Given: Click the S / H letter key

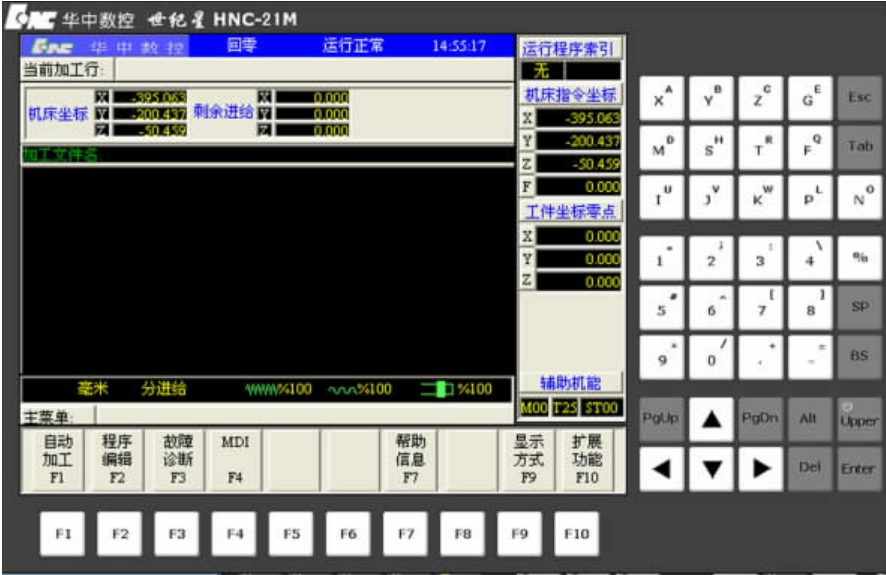Looking at the screenshot, I should tap(711, 148).
